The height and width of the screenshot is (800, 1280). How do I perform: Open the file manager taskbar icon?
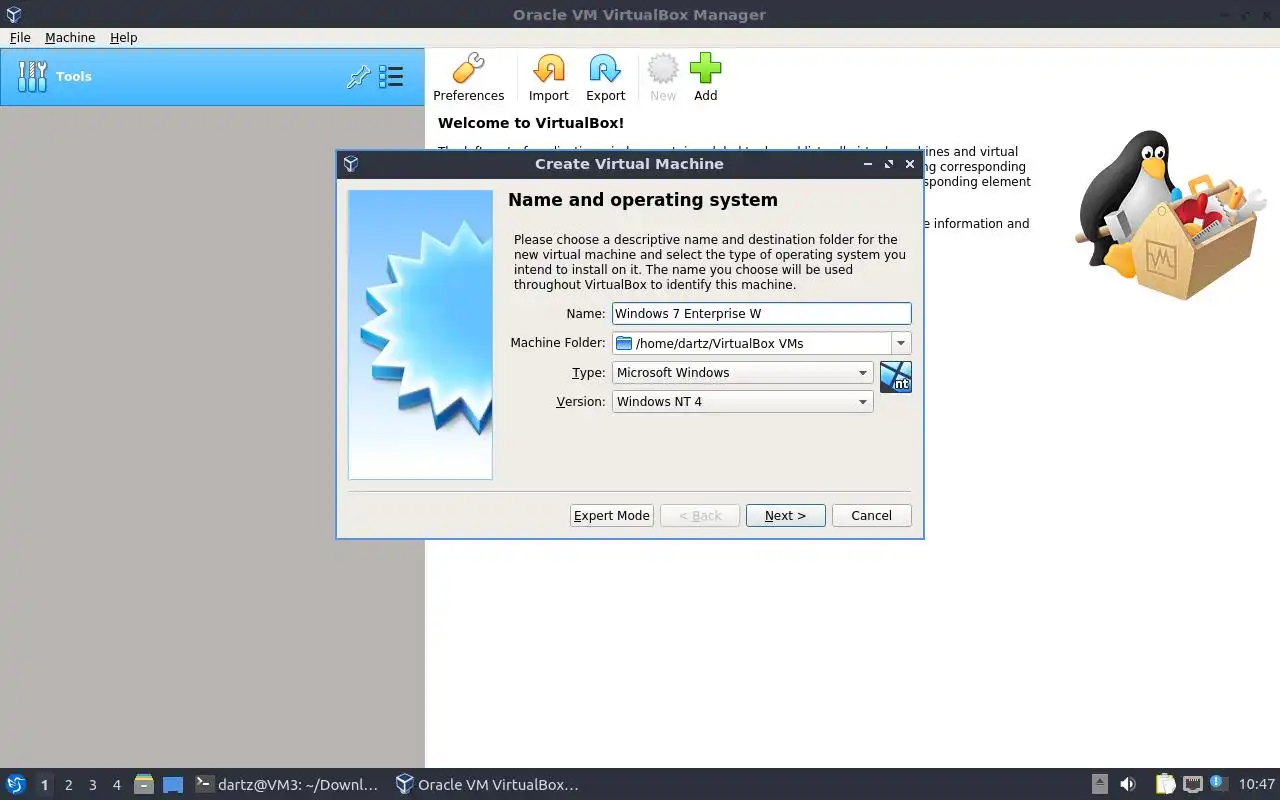(x=144, y=784)
